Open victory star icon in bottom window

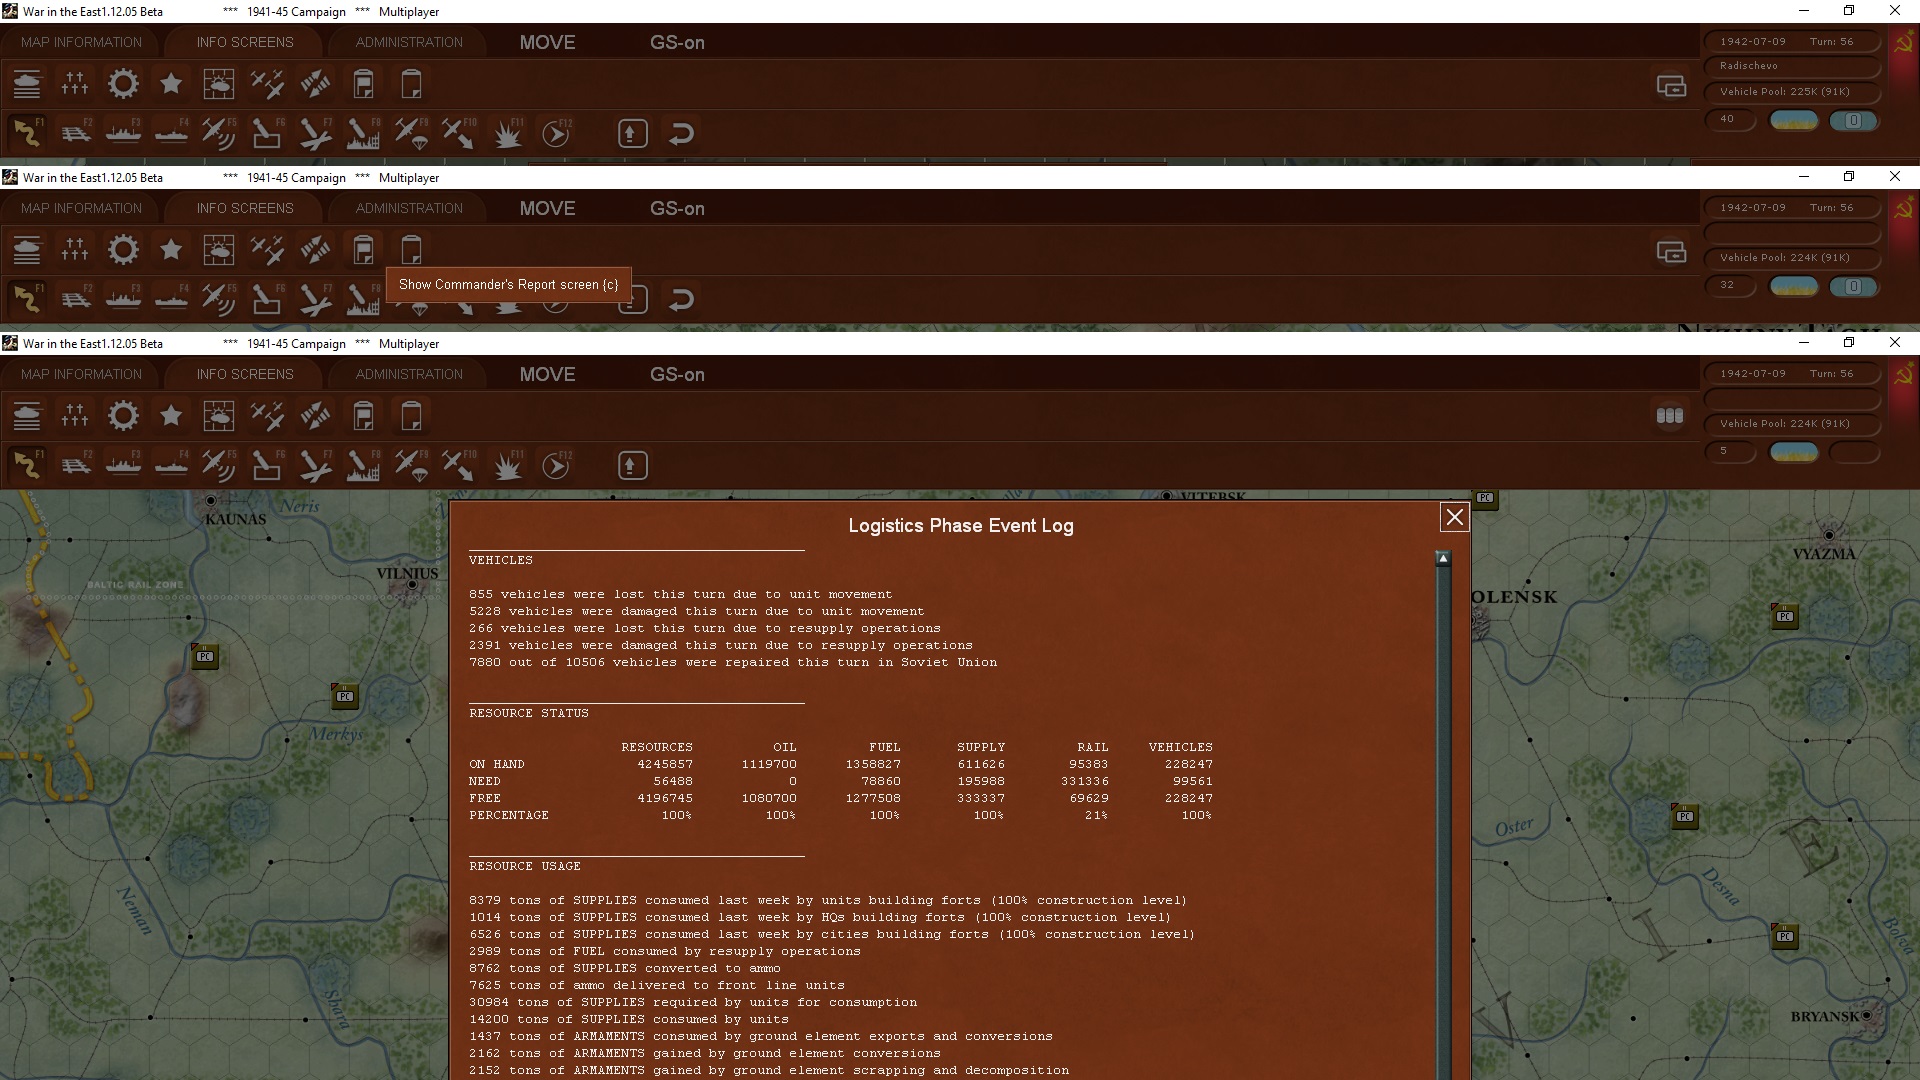pyautogui.click(x=171, y=416)
